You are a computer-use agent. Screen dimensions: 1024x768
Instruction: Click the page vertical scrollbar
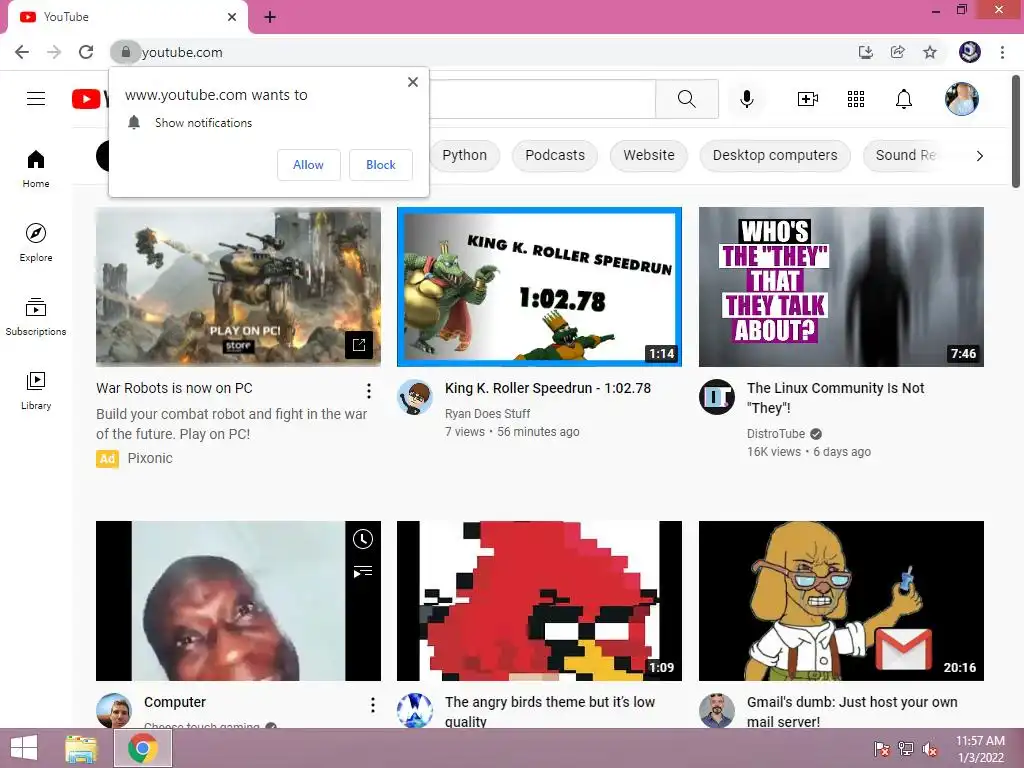[1016, 131]
